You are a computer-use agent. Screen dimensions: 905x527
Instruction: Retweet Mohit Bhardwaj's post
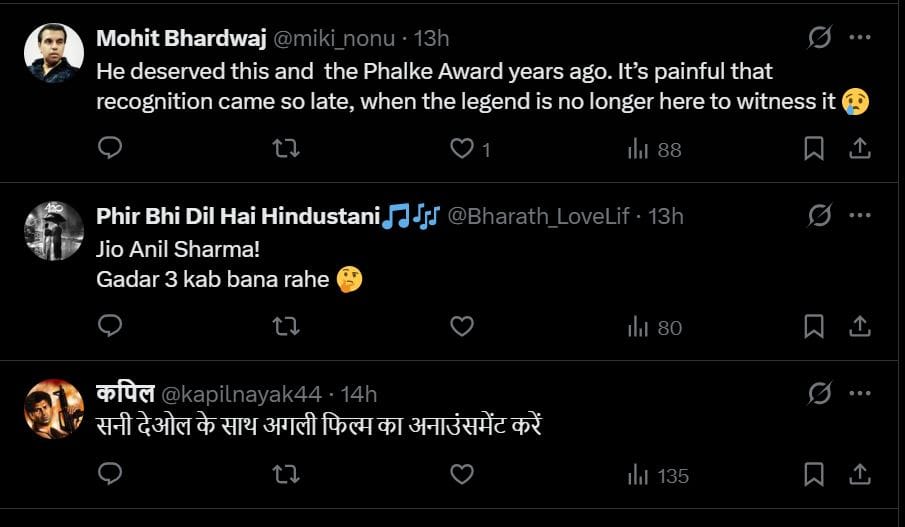coord(286,149)
